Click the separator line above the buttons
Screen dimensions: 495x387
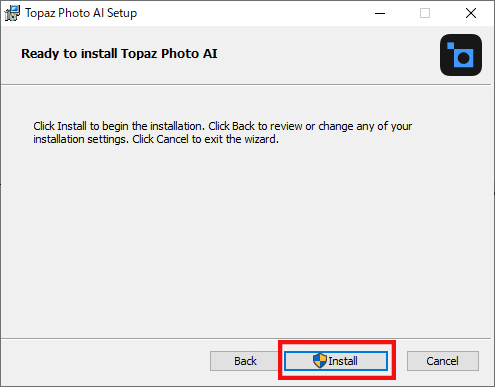[x=246, y=338]
